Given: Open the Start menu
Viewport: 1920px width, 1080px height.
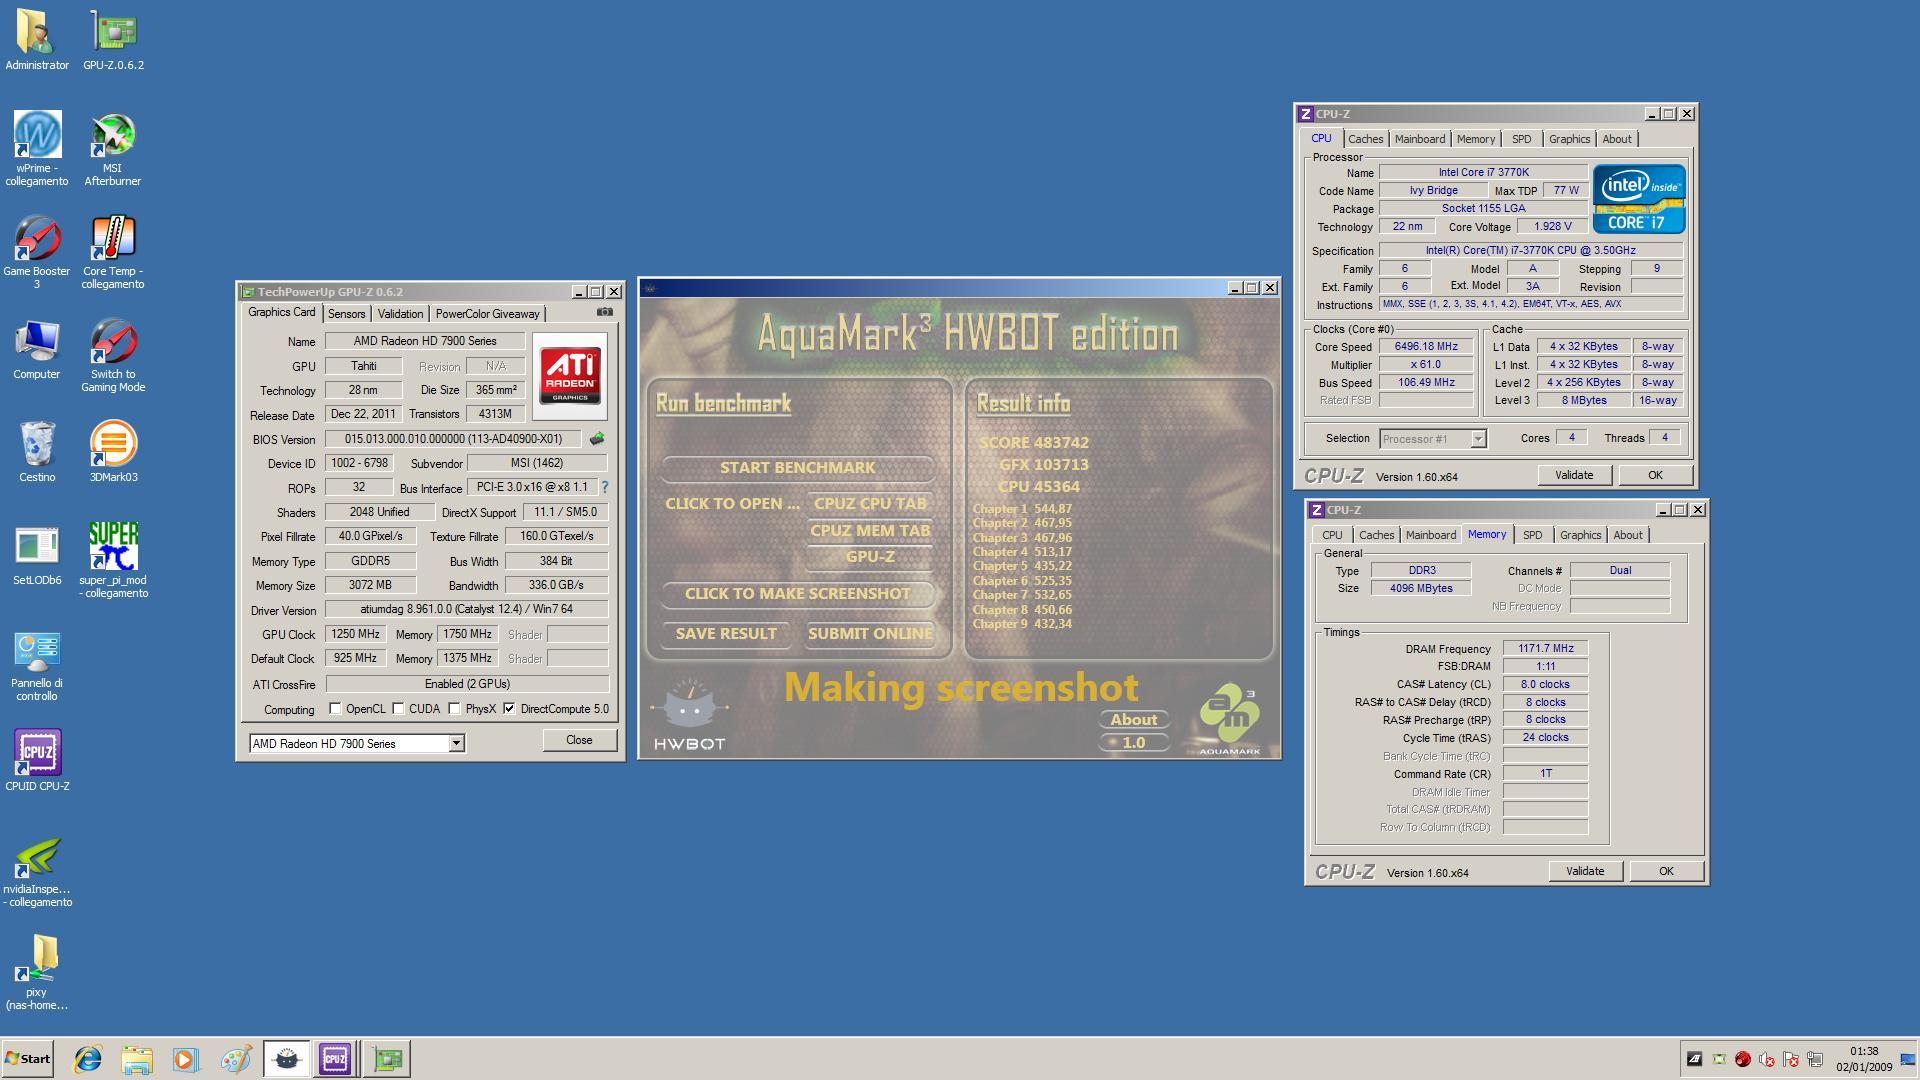Looking at the screenshot, I should point(27,1059).
